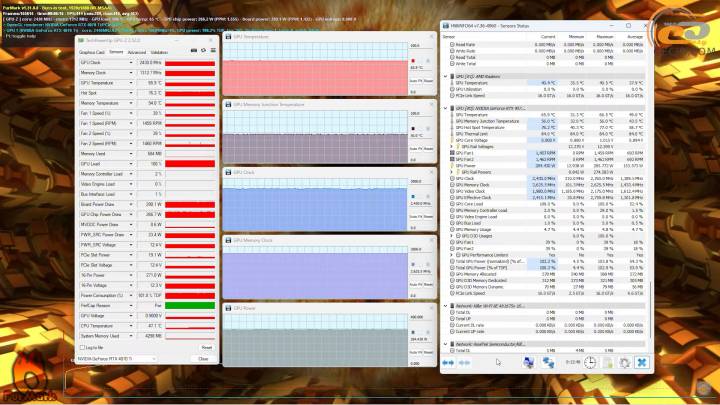Switch to the Graphics Card tab
Screen dimensions: 720x405
(92, 52)
